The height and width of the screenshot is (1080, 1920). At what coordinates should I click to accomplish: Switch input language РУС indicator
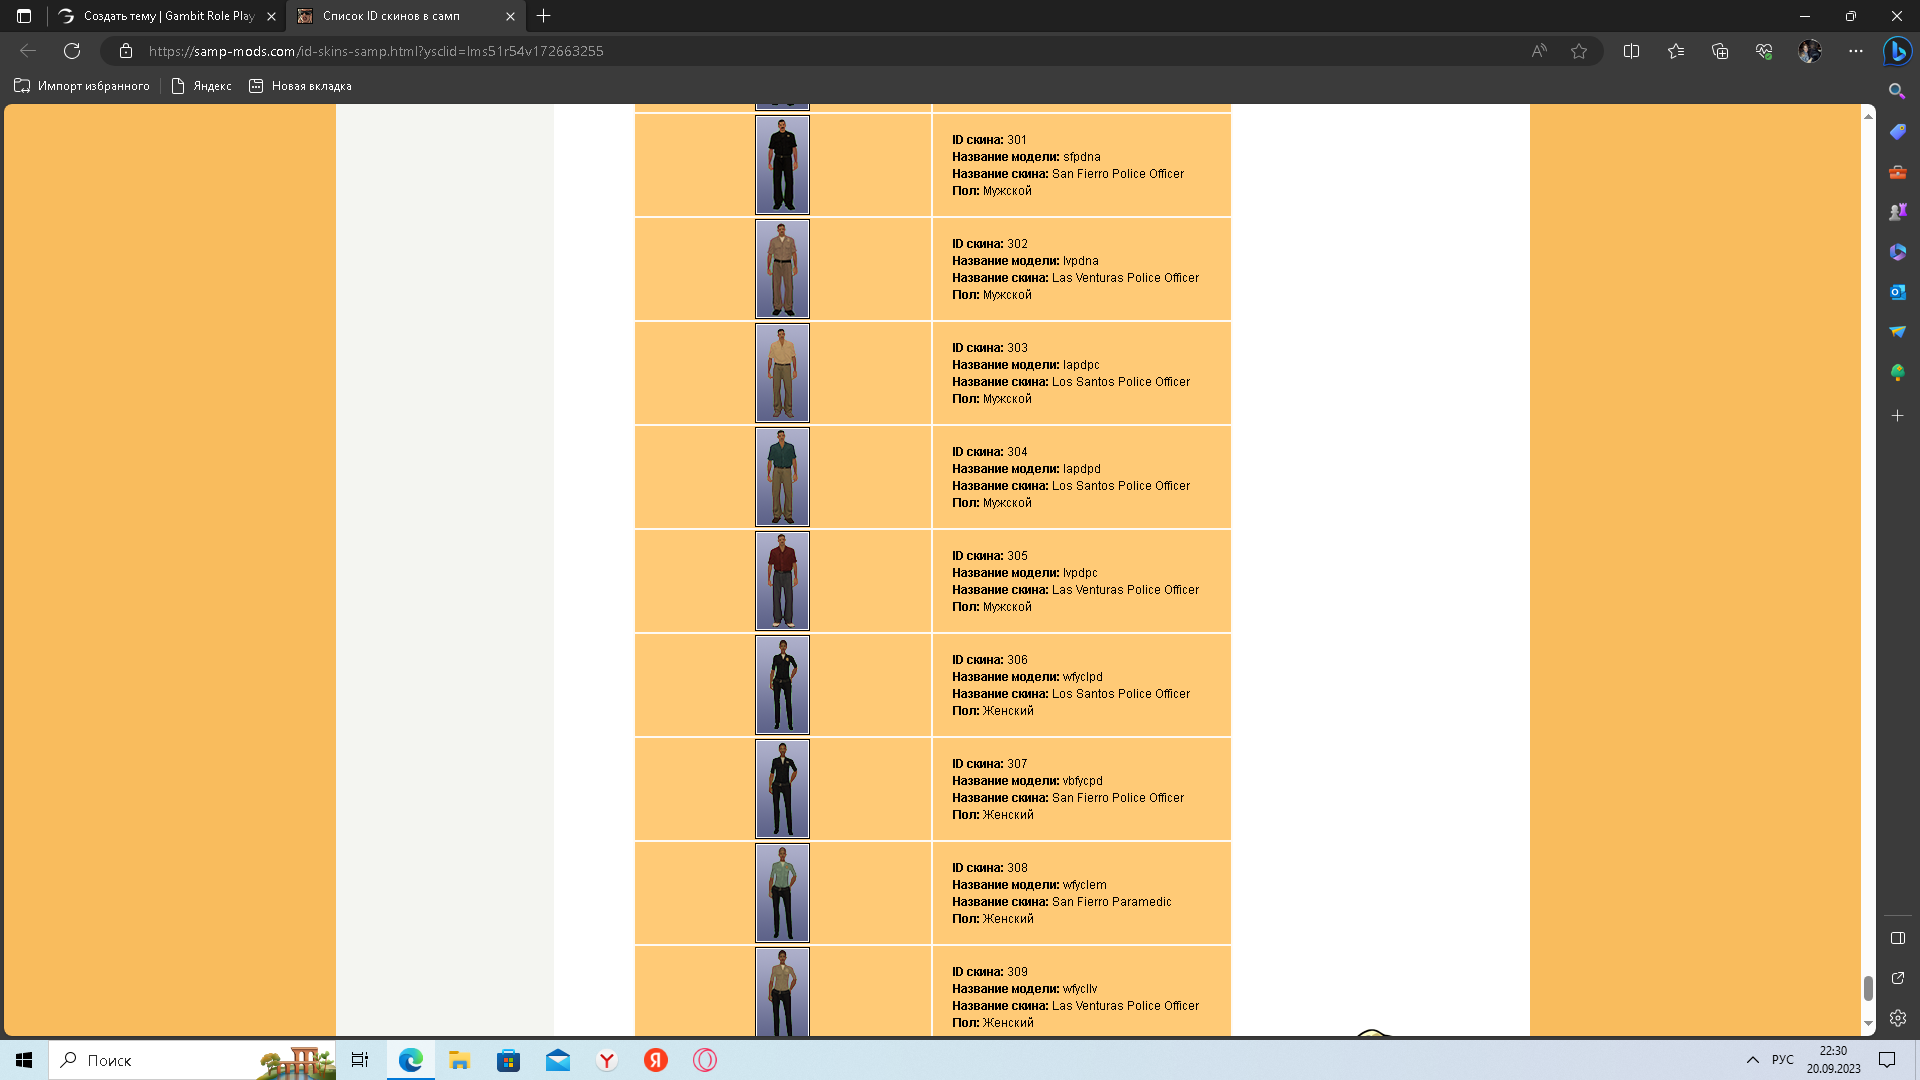point(1782,1060)
